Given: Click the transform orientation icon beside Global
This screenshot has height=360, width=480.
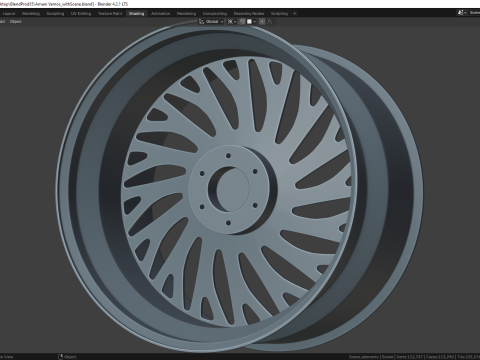Looking at the screenshot, I should click(201, 22).
